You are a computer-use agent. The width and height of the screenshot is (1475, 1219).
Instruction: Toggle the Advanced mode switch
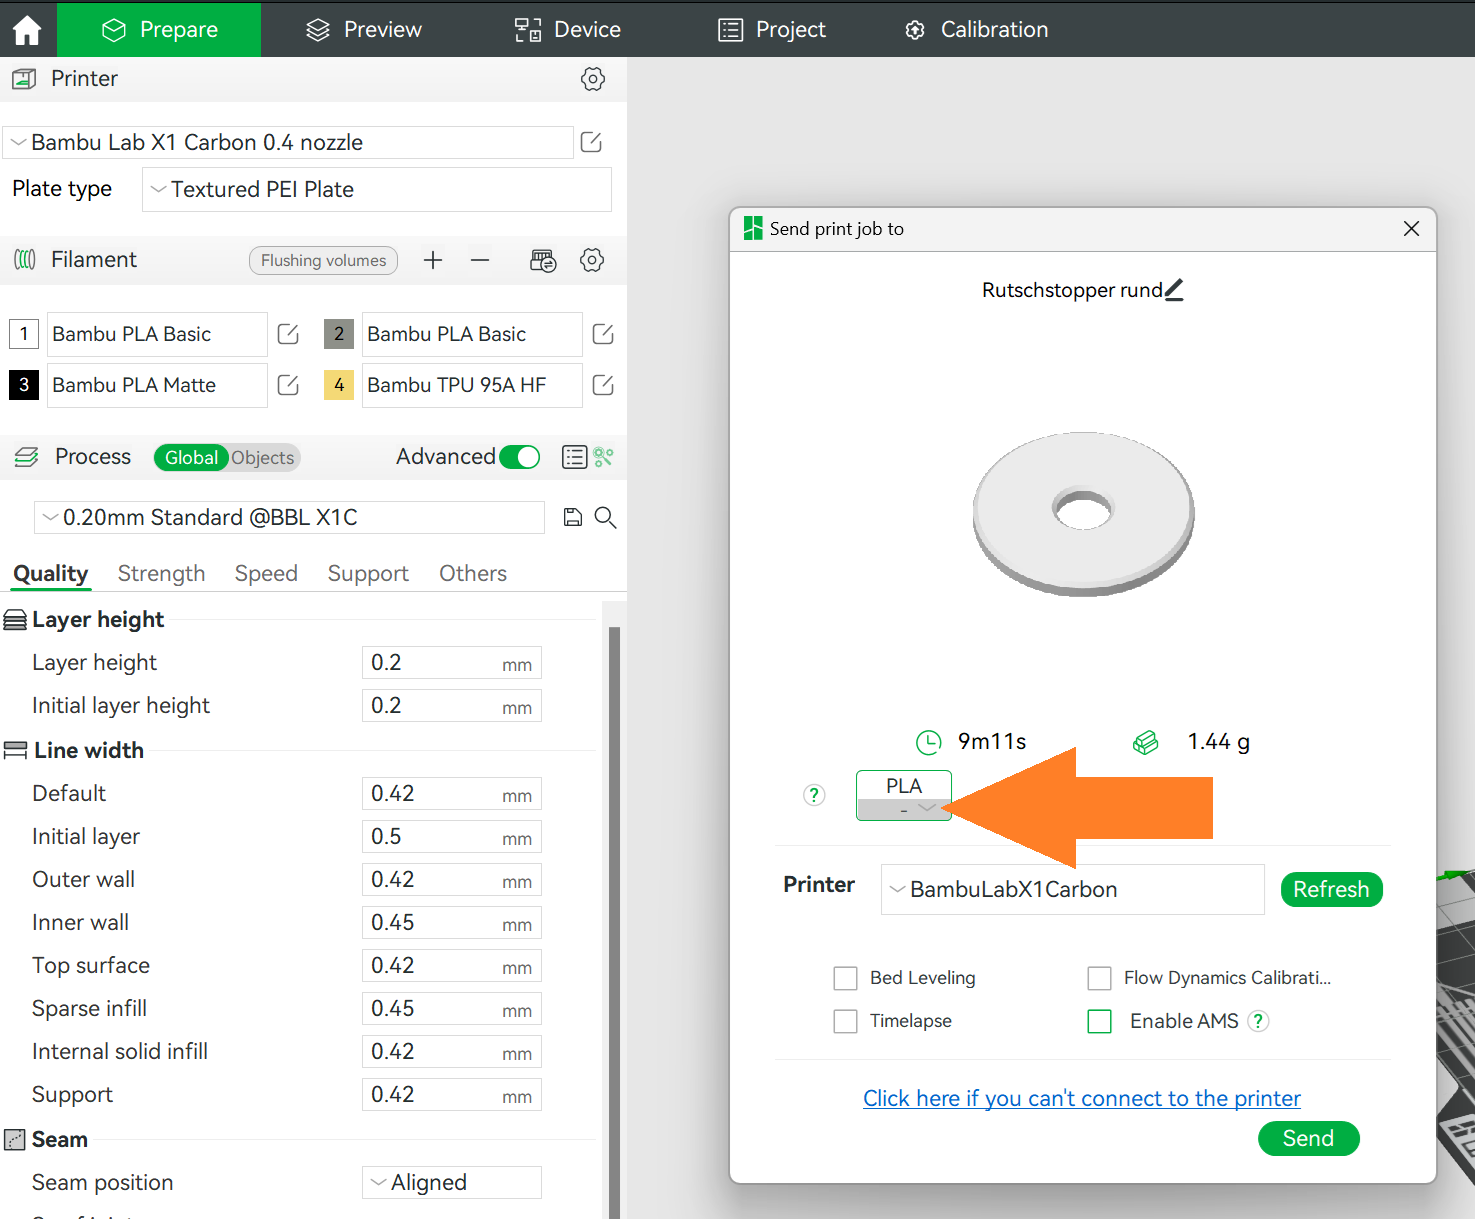[x=520, y=457]
